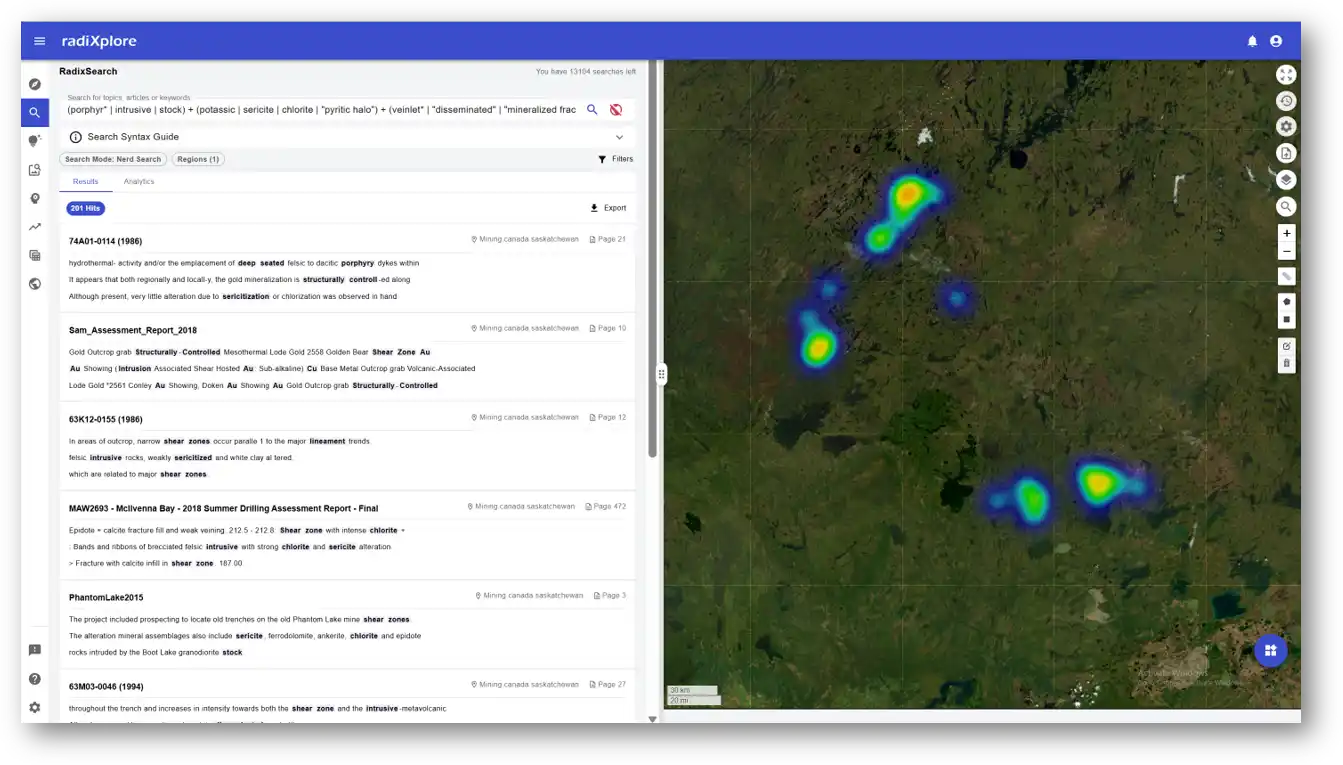Expand the Search Syntax Guide chevron

click(619, 137)
